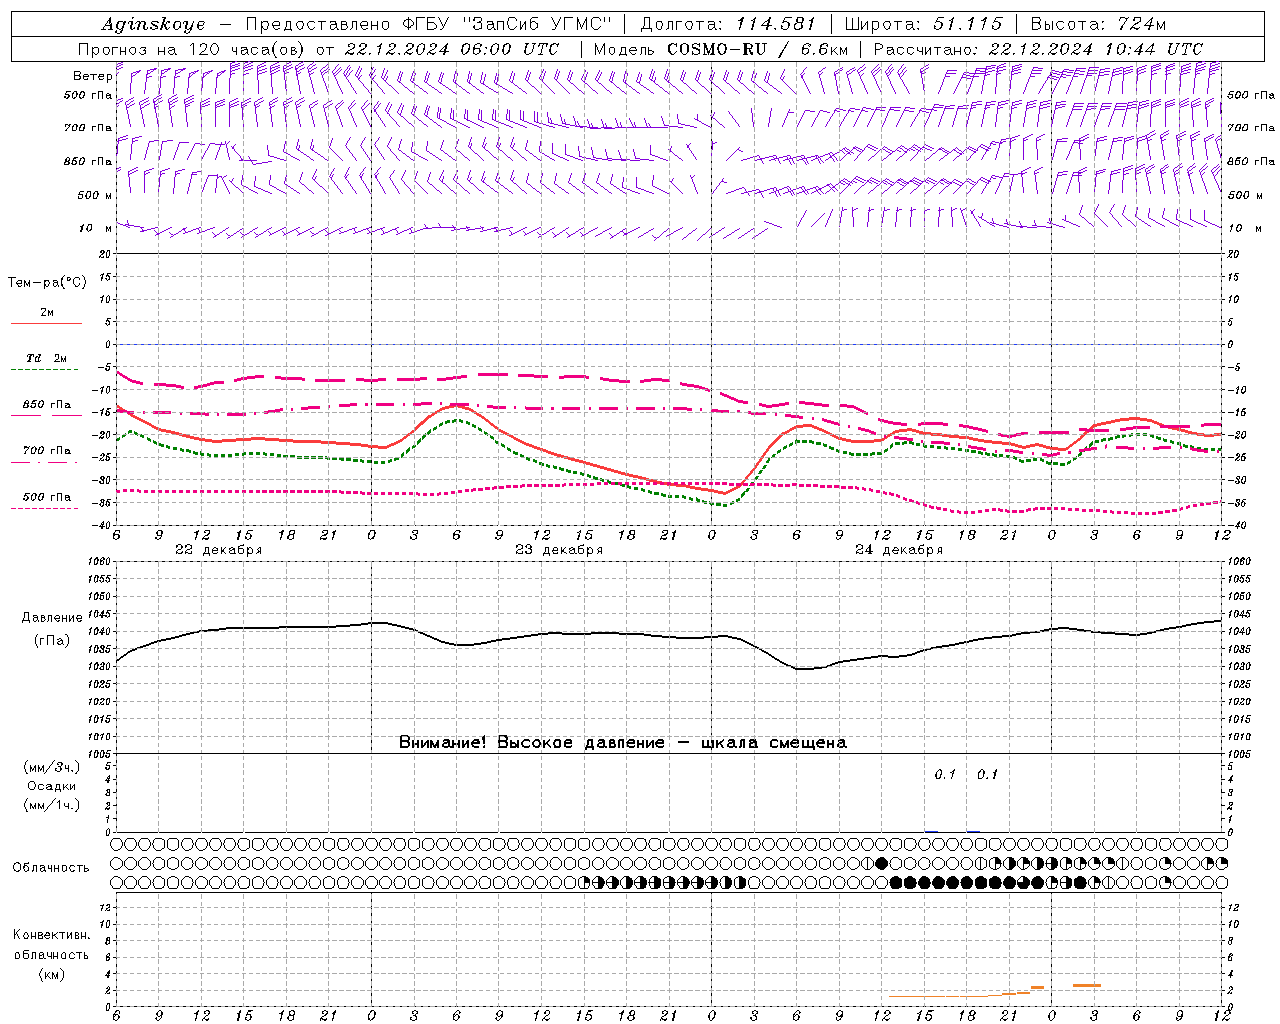Screen dimensions: 1280x1024
Task: Click the (мм/3ч.) precipitation unit label
Action: click(51, 767)
